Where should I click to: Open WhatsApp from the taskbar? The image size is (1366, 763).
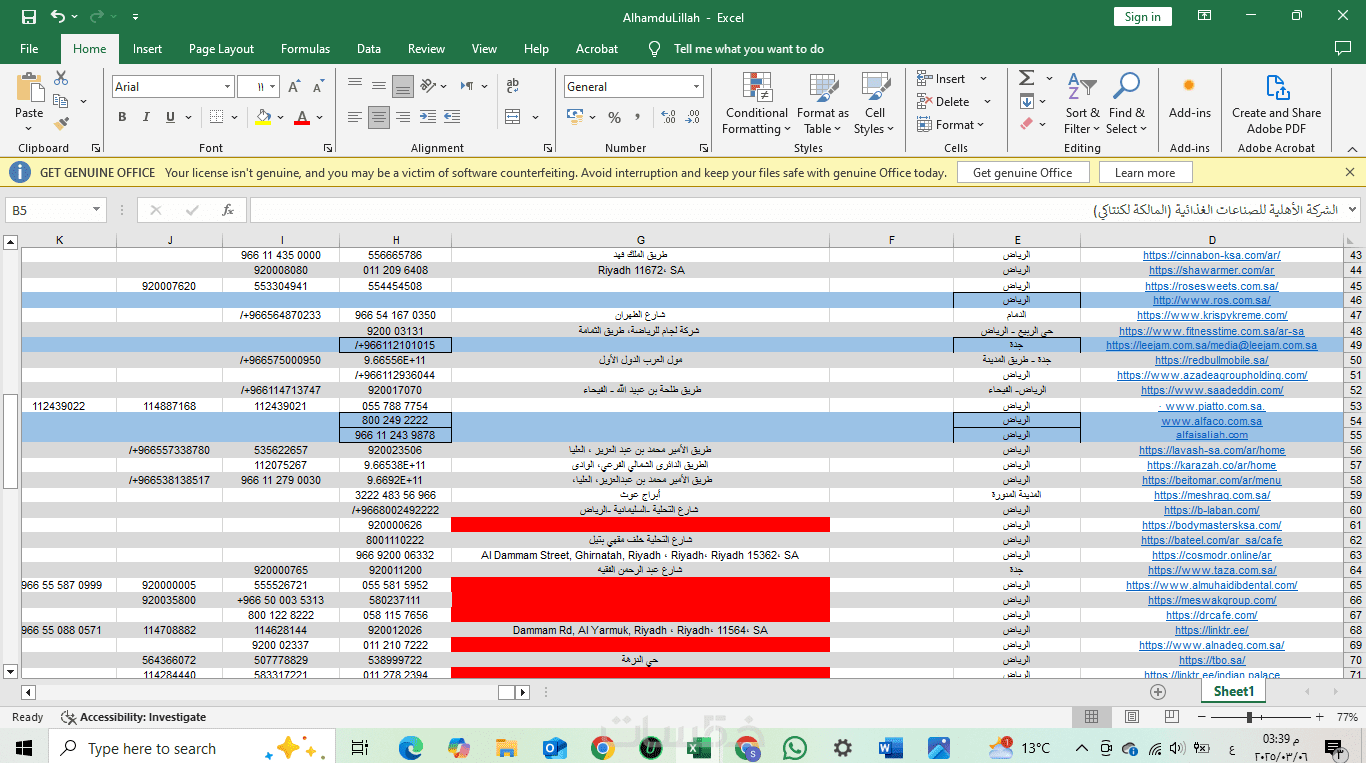point(795,748)
